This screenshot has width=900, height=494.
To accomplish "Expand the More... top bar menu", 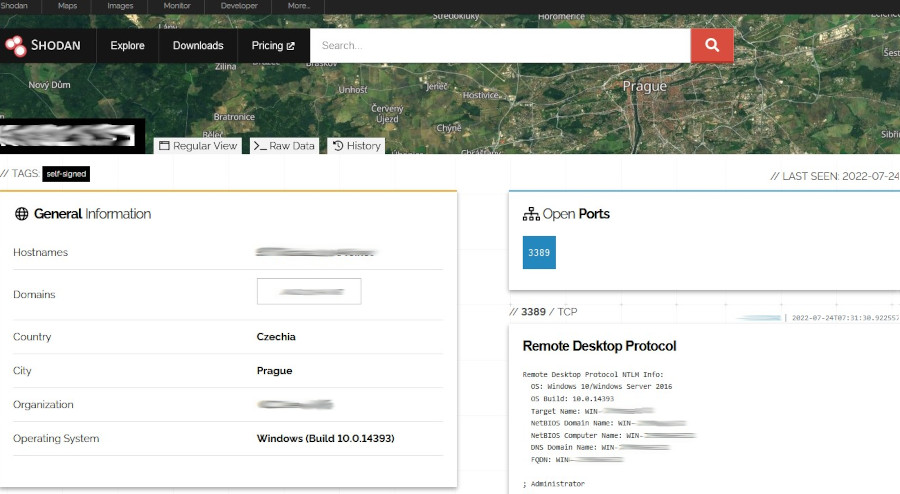I will (298, 6).
